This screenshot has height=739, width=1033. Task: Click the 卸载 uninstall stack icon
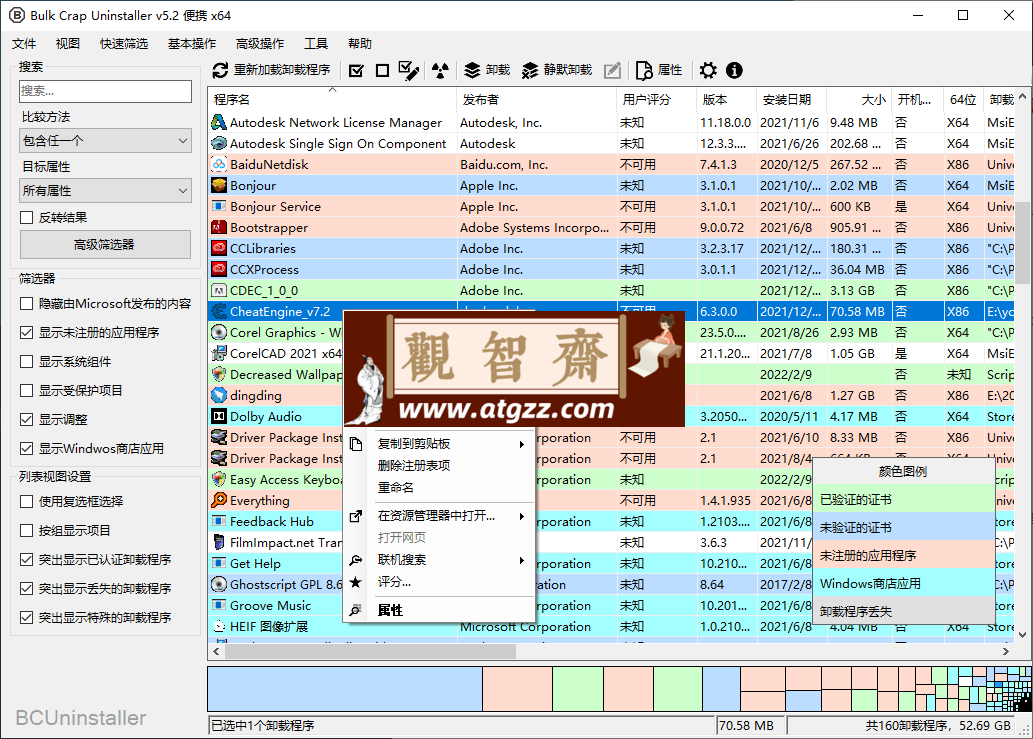(x=472, y=70)
